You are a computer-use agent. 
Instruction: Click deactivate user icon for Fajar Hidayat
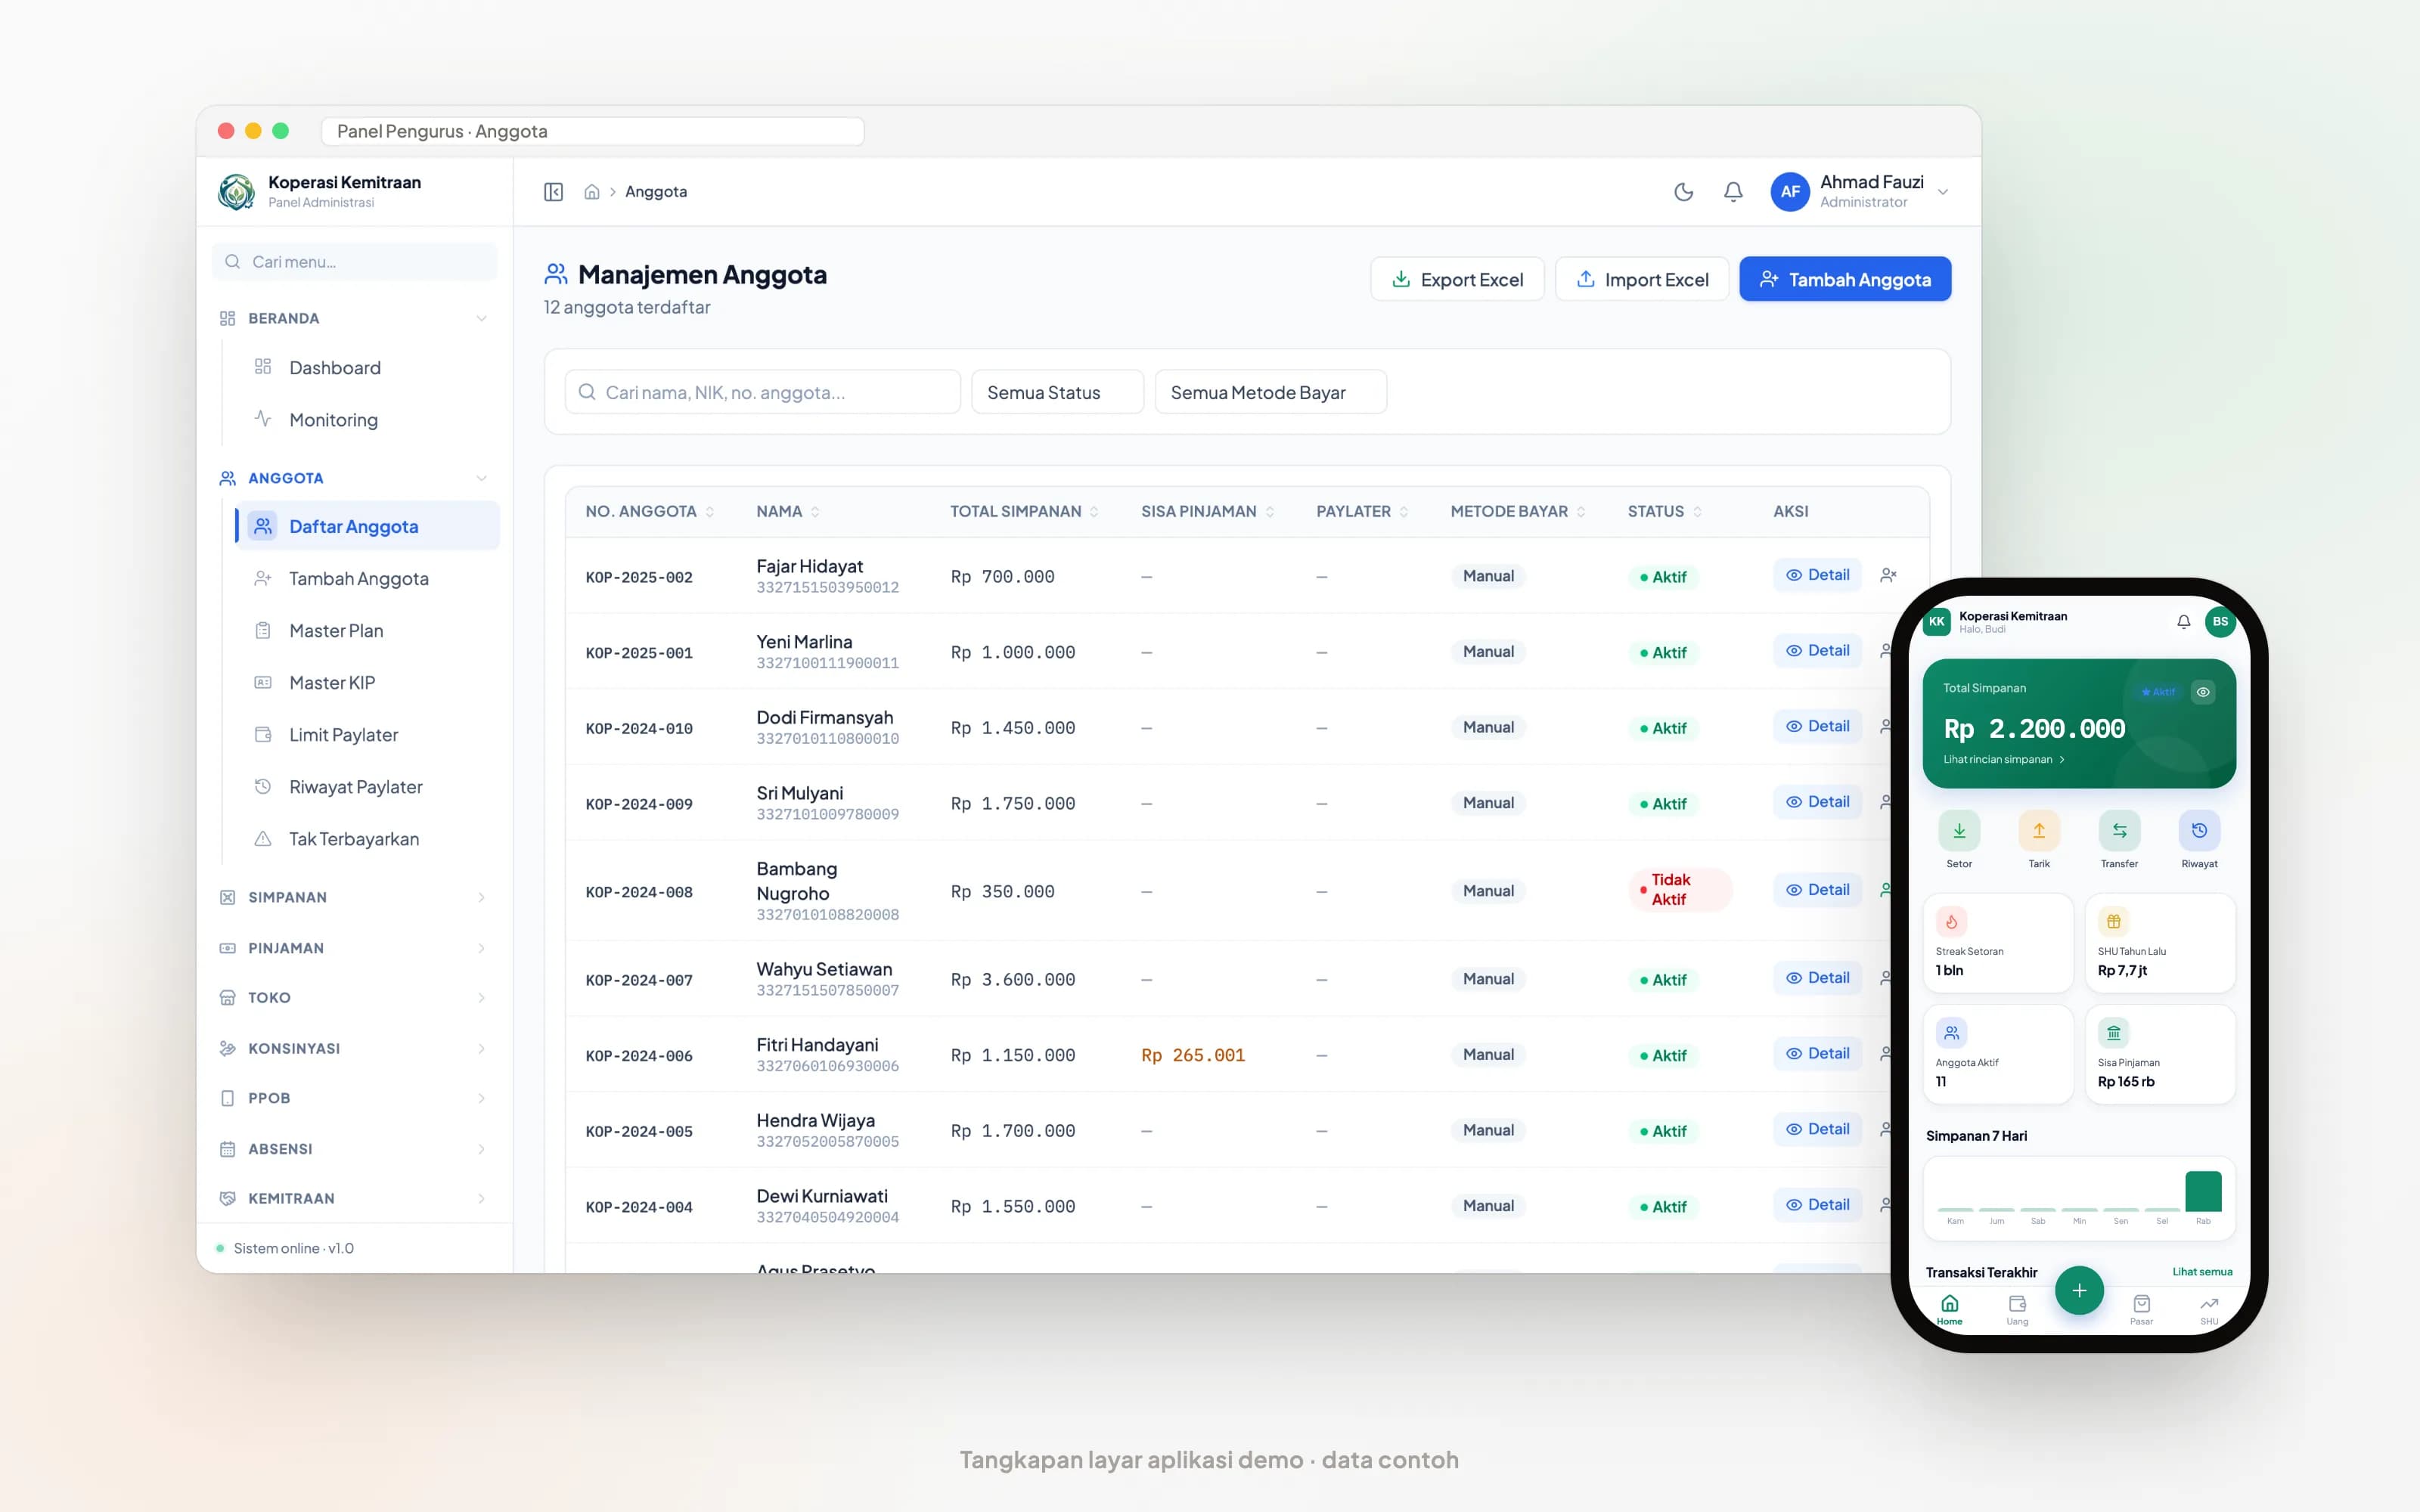(1888, 575)
